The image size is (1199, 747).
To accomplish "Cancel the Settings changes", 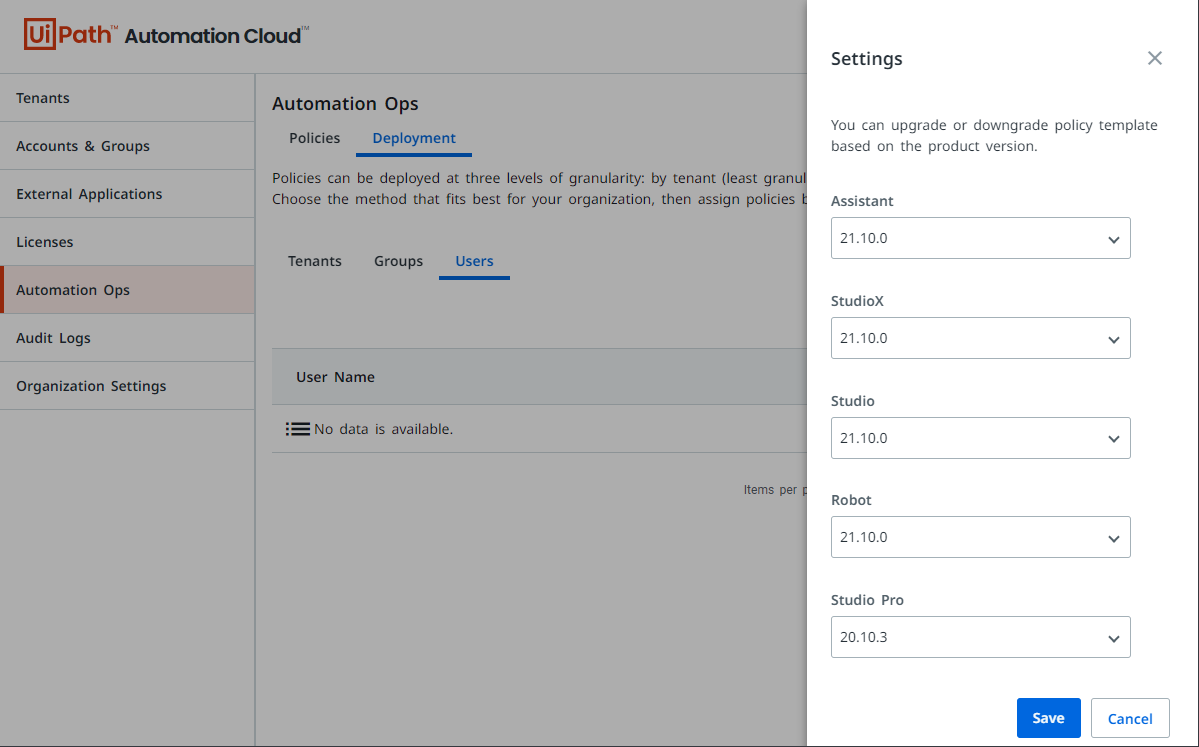I will pos(1129,718).
